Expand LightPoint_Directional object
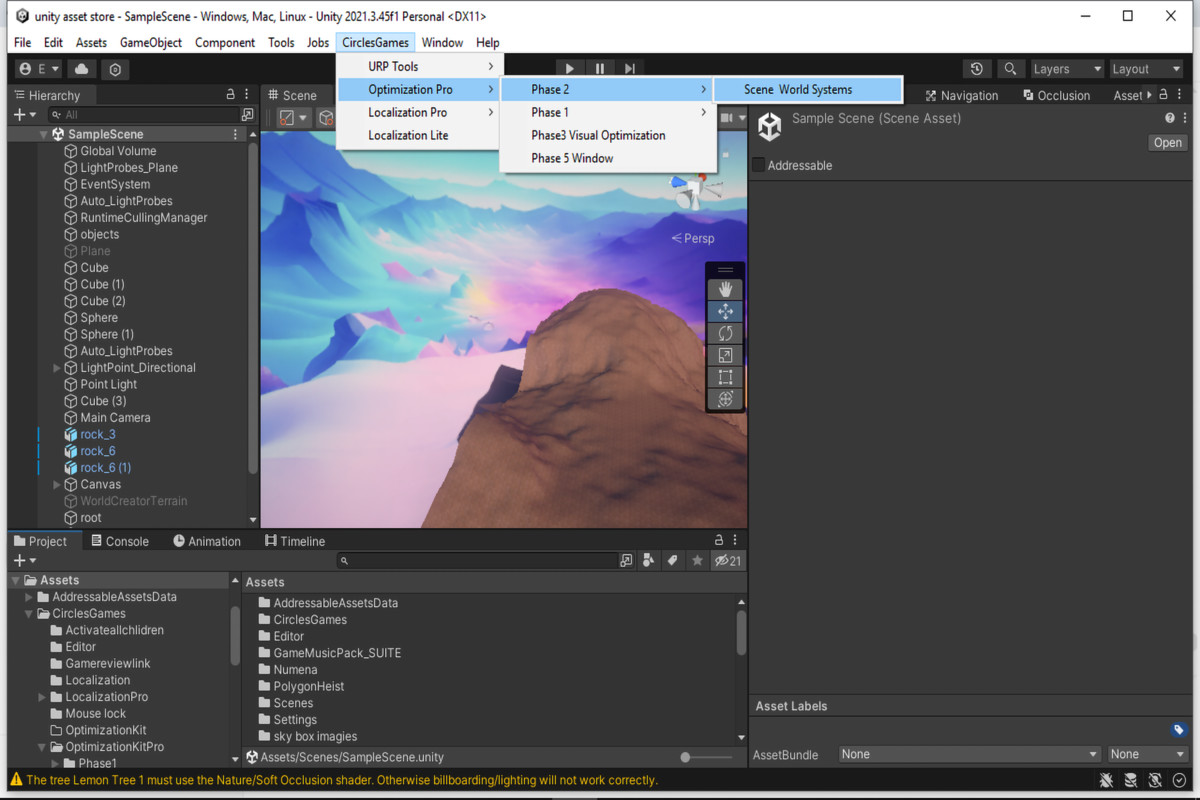1200x800 pixels. coord(57,368)
